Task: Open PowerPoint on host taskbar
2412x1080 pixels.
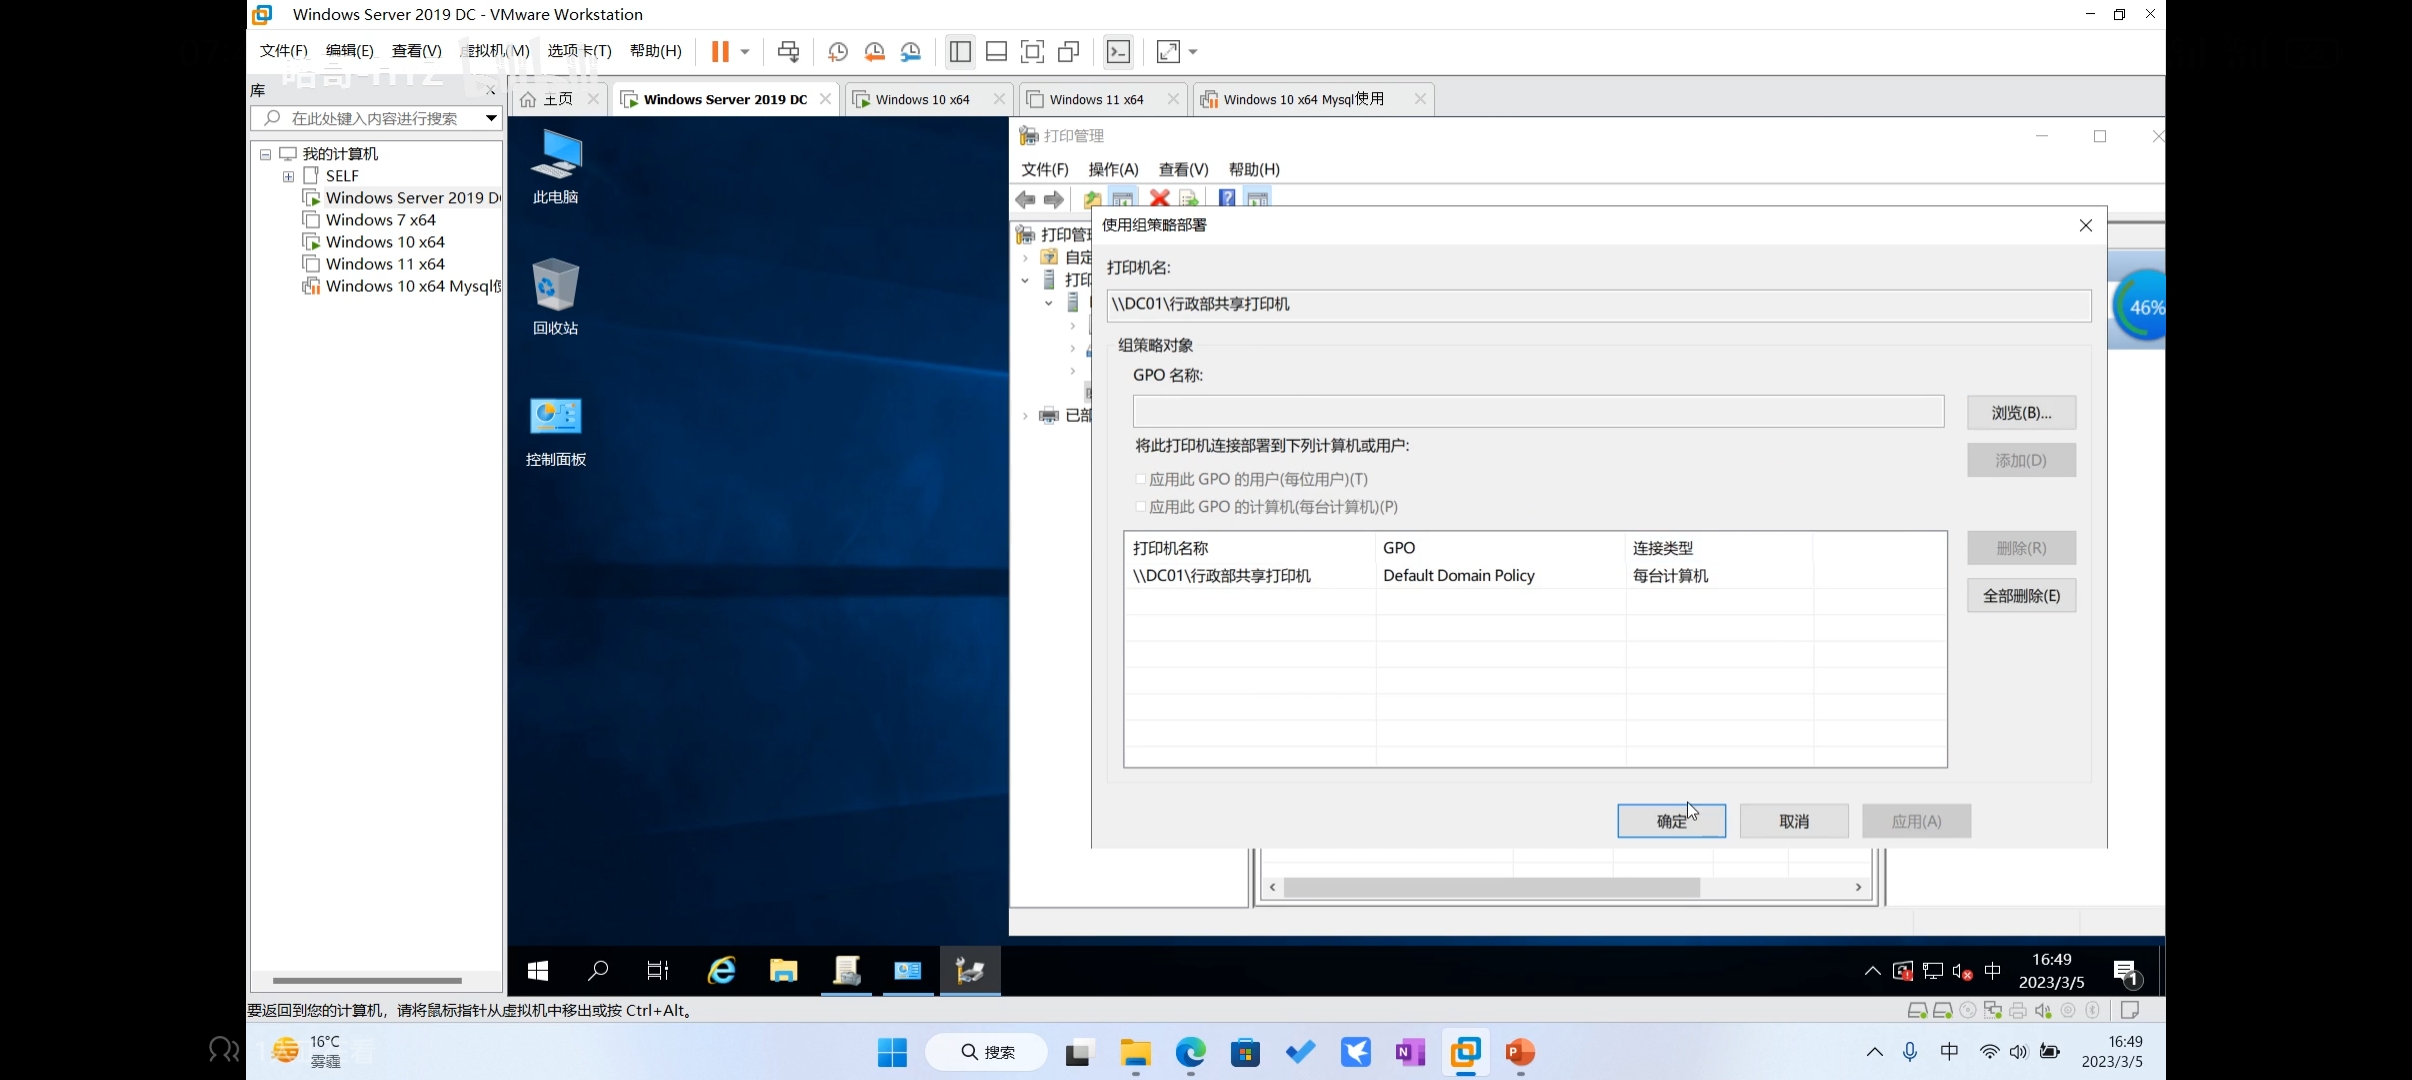Action: pyautogui.click(x=1520, y=1052)
